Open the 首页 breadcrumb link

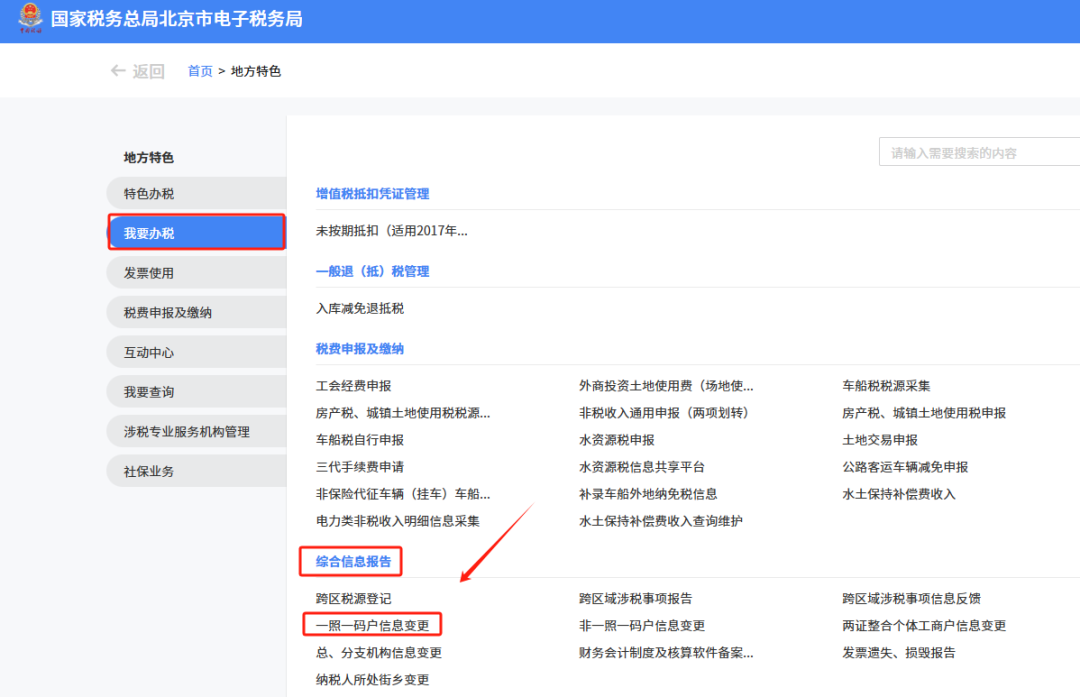click(x=198, y=70)
